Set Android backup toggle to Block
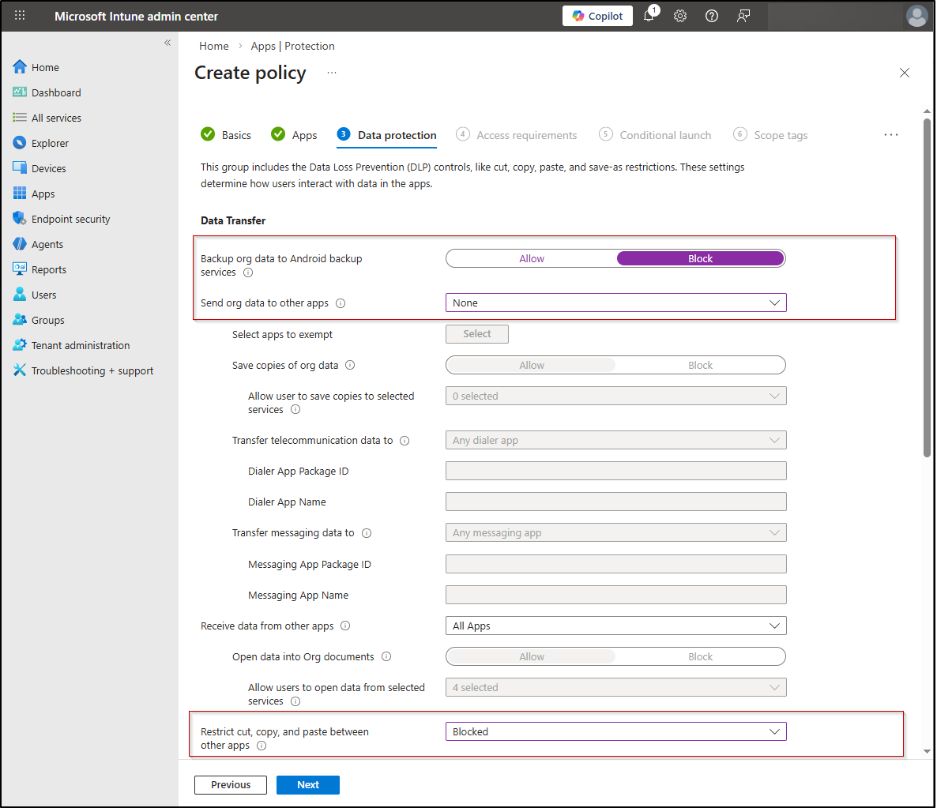Viewport: 936px width, 808px height. [700, 258]
